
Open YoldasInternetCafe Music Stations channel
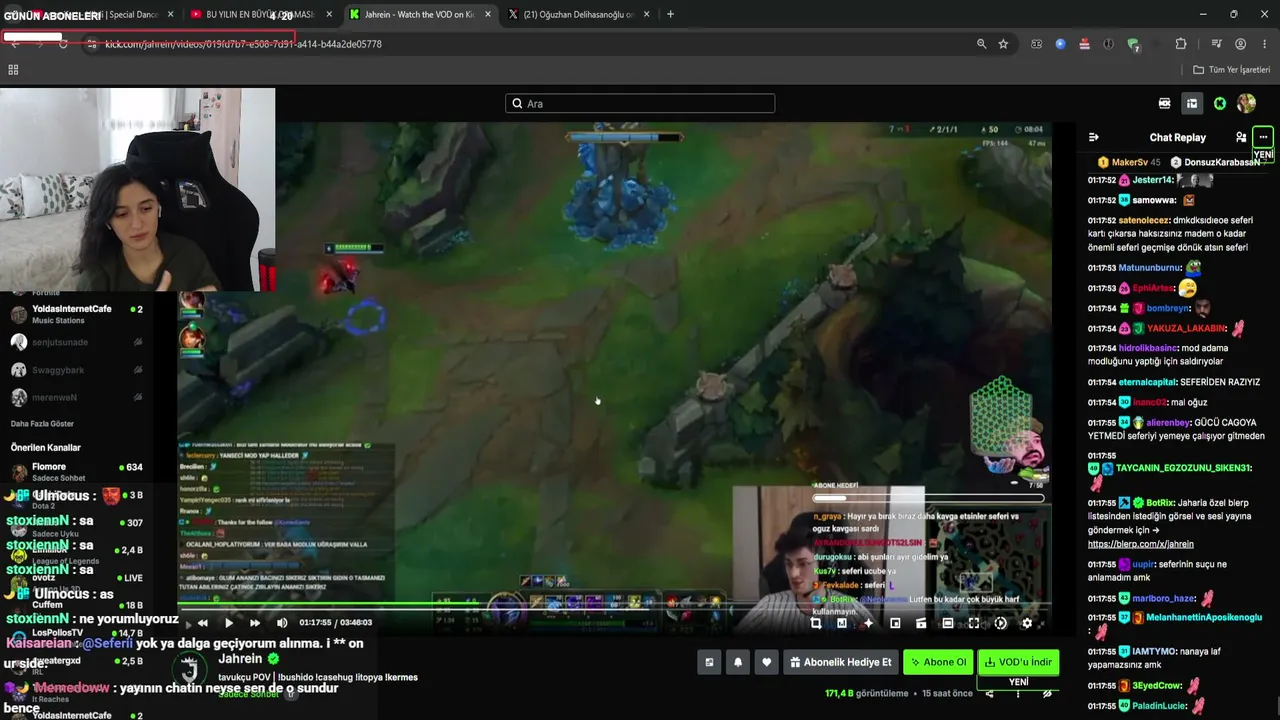[76, 314]
